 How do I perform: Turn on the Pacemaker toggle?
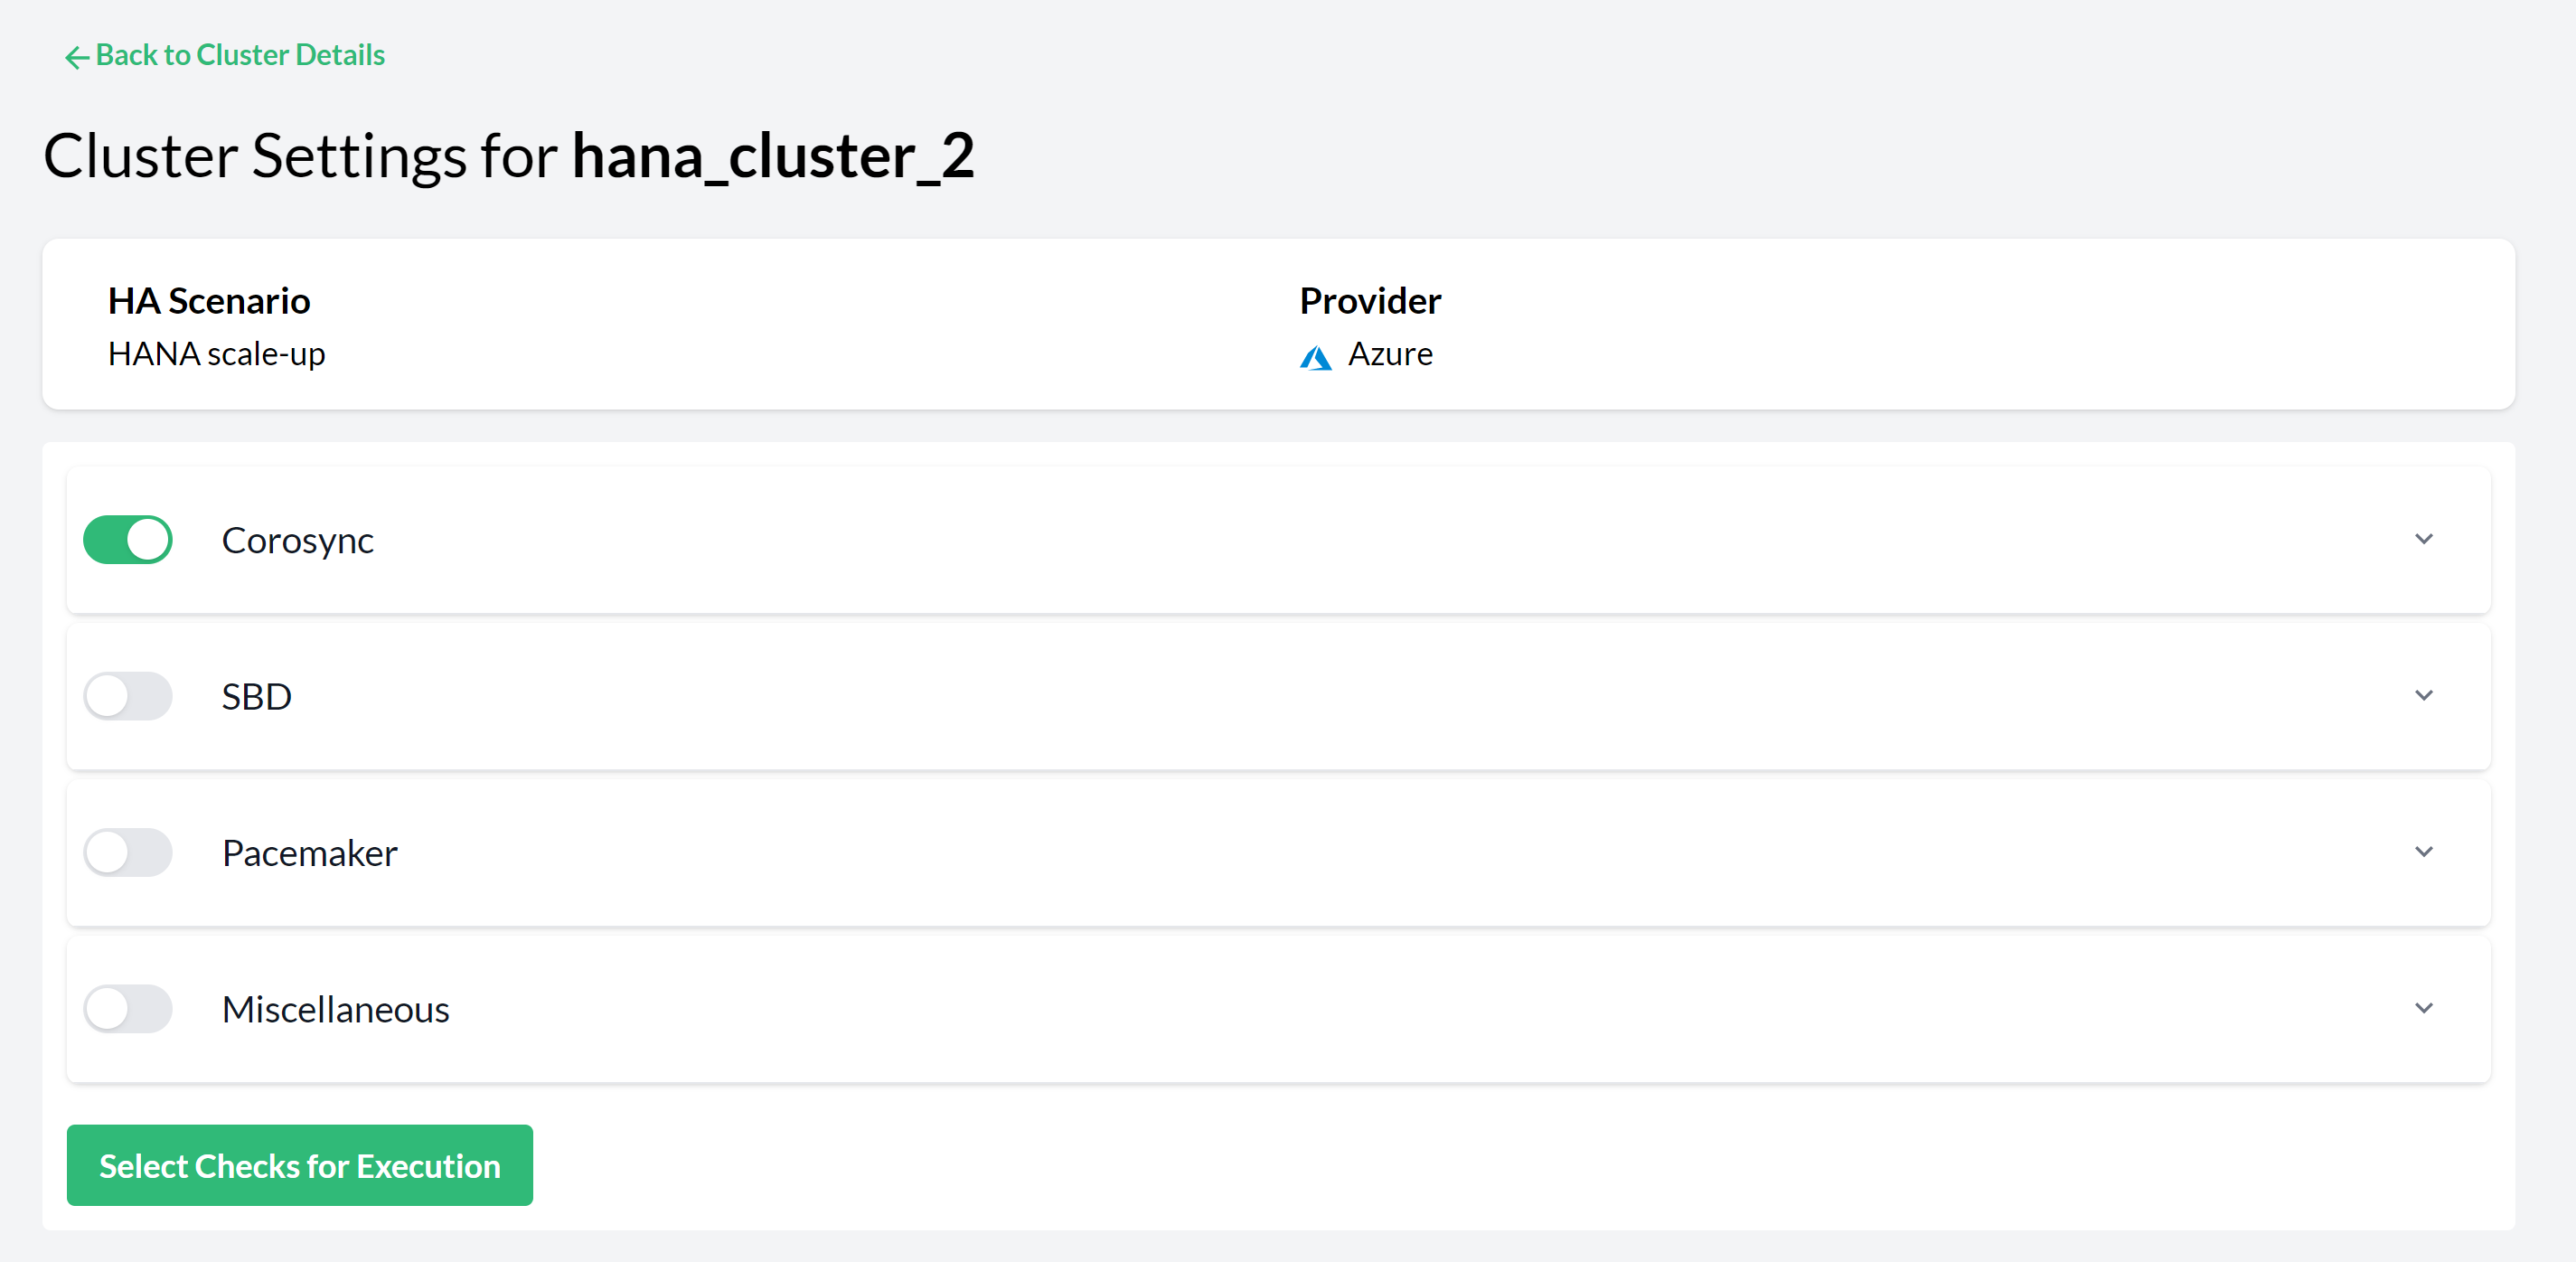(128, 853)
